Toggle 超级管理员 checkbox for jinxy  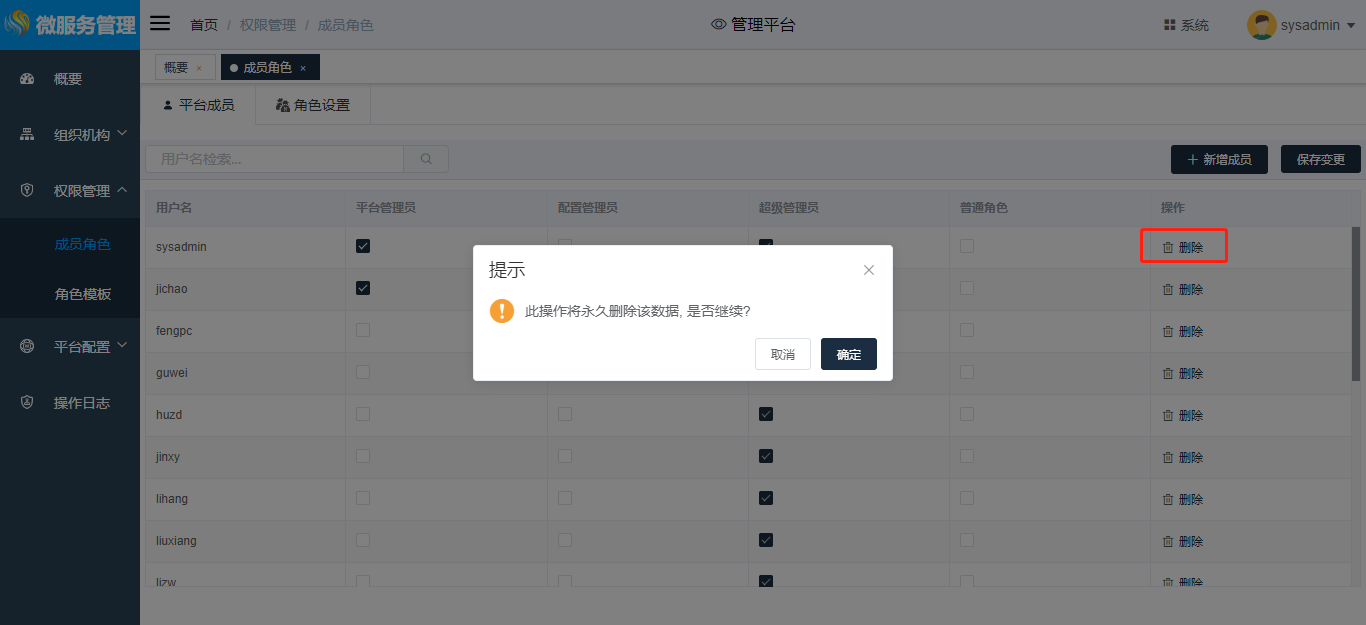tap(766, 456)
